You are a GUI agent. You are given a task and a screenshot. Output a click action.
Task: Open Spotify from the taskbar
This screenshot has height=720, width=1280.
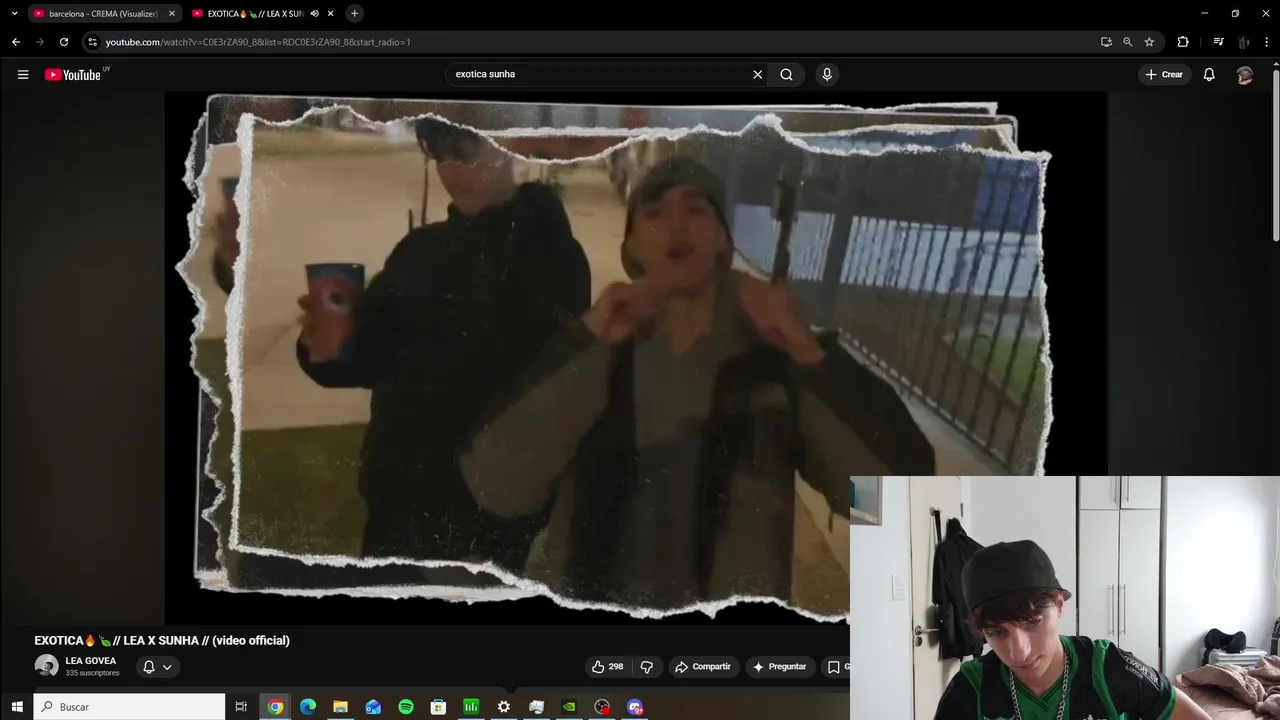(406, 707)
